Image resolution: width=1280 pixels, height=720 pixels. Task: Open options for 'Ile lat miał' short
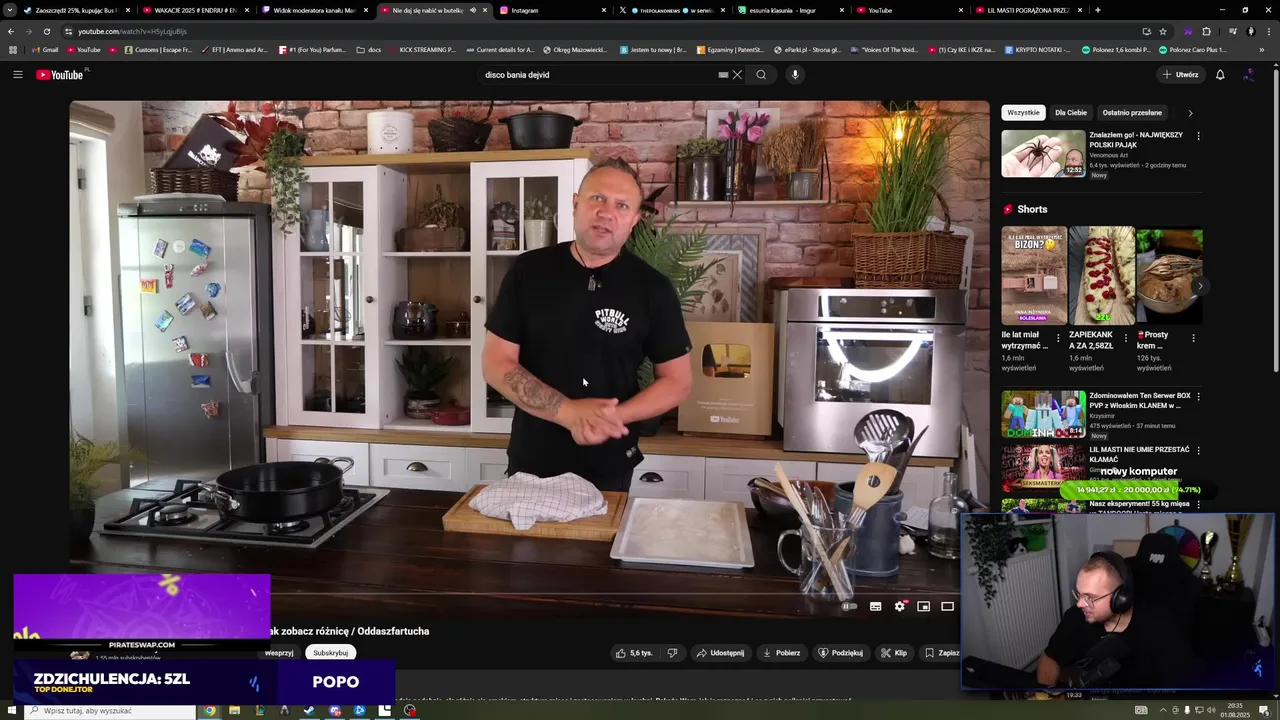coord(1058,338)
